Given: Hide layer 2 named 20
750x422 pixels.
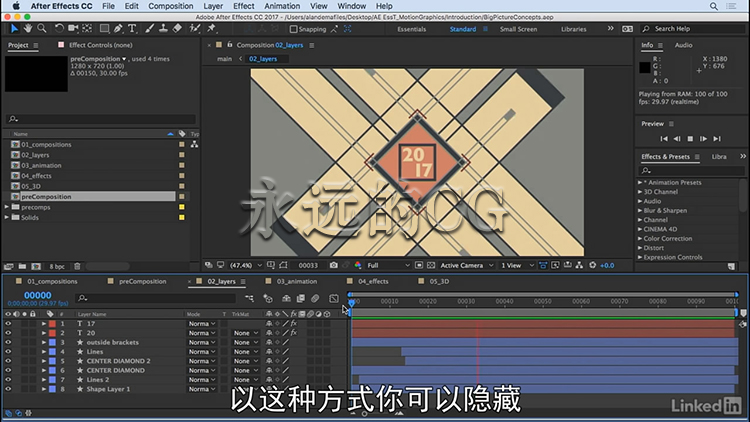Looking at the screenshot, I should 8,333.
